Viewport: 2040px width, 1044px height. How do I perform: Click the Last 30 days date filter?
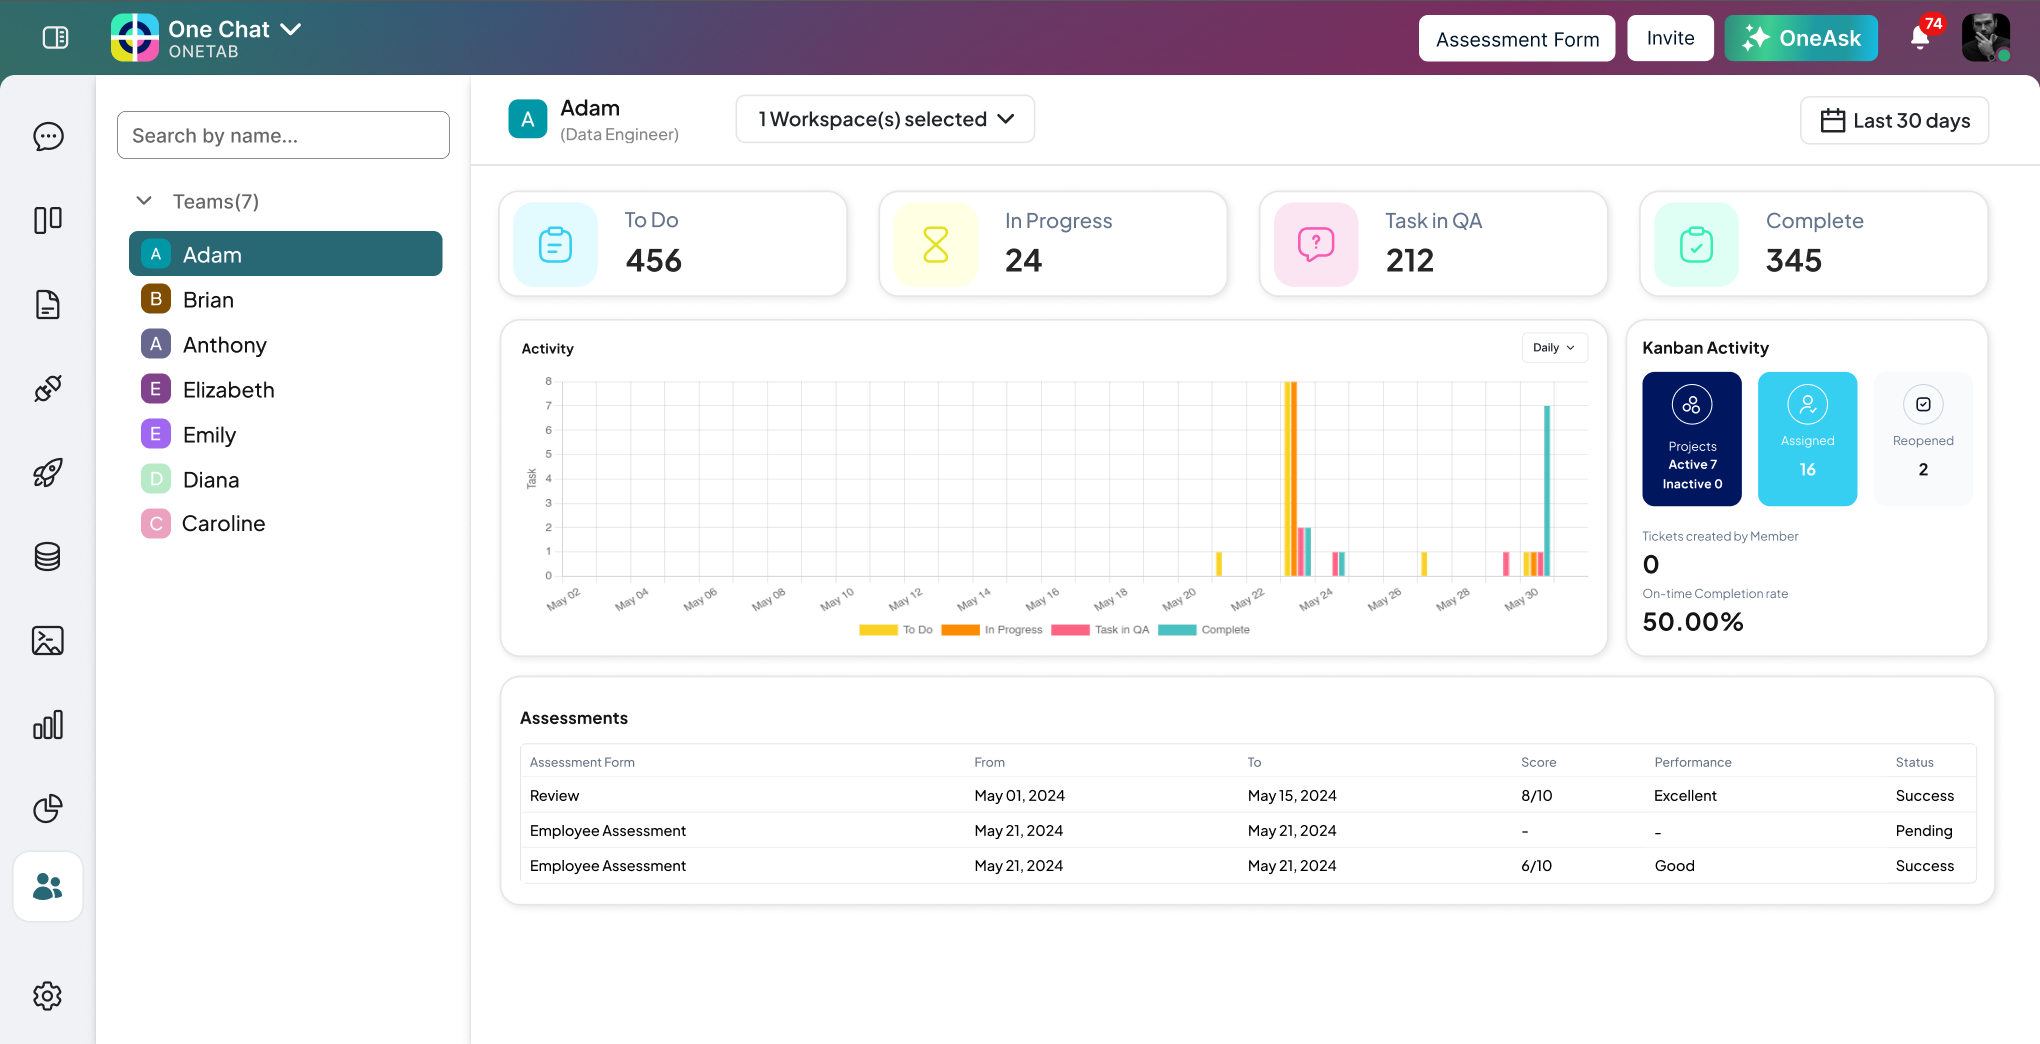coord(1894,120)
